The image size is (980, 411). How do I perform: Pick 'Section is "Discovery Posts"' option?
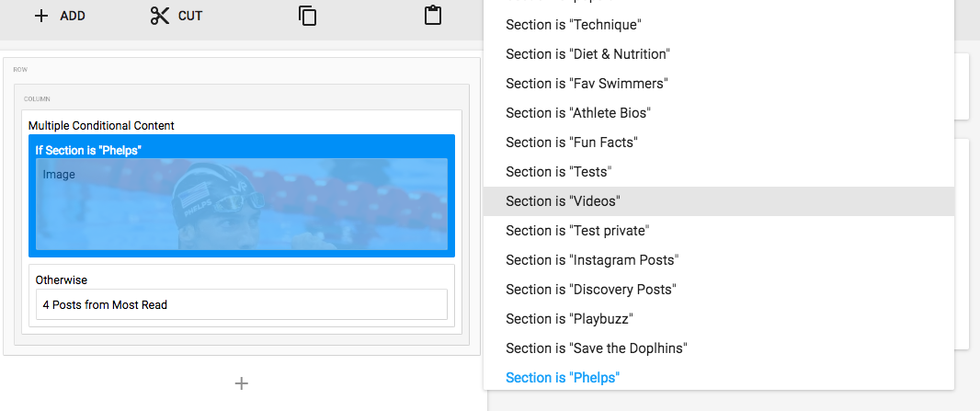[x=590, y=289]
